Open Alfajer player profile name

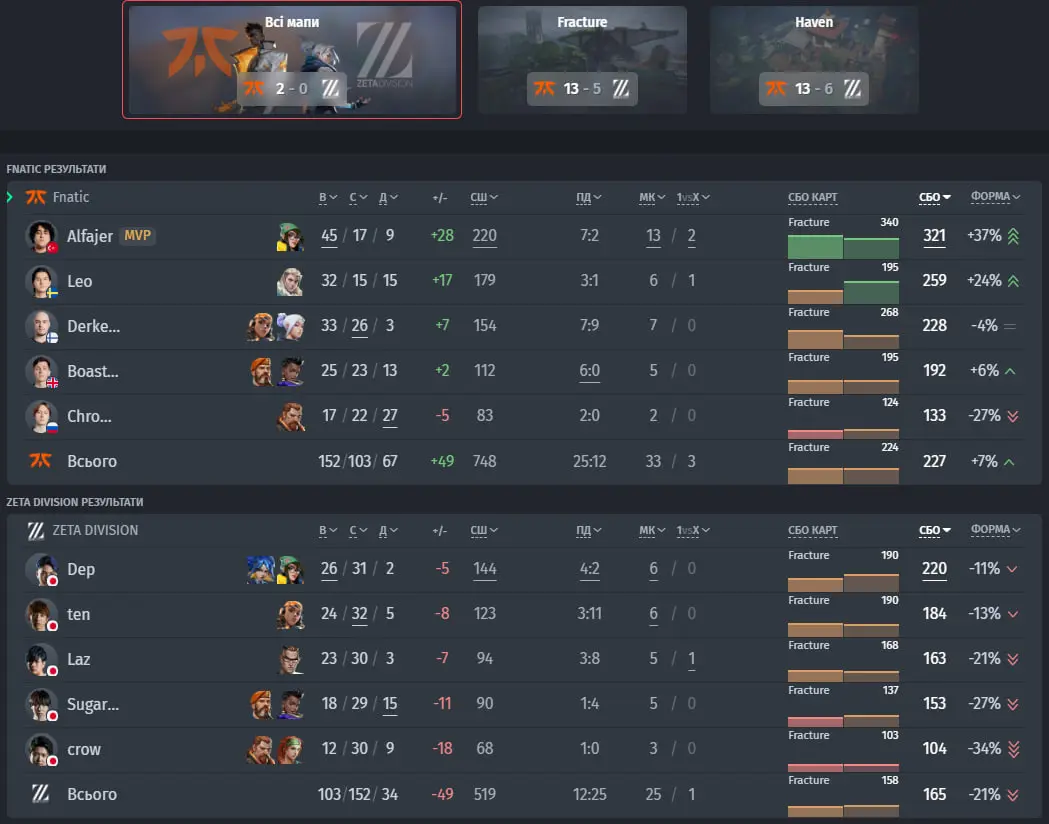tap(90, 236)
